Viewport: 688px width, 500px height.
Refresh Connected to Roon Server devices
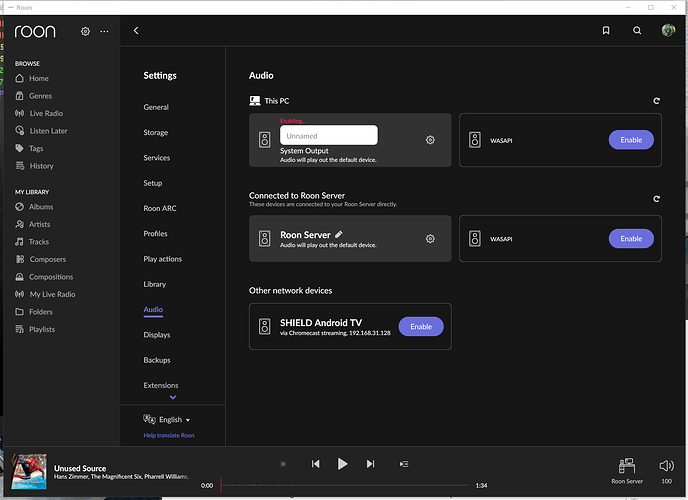(656, 199)
